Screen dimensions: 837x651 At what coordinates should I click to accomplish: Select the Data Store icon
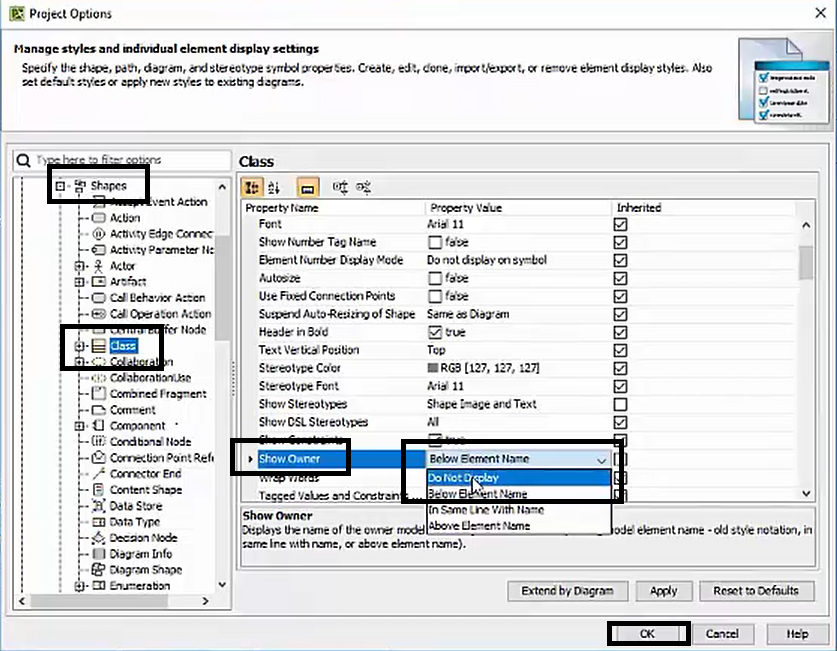[99, 506]
